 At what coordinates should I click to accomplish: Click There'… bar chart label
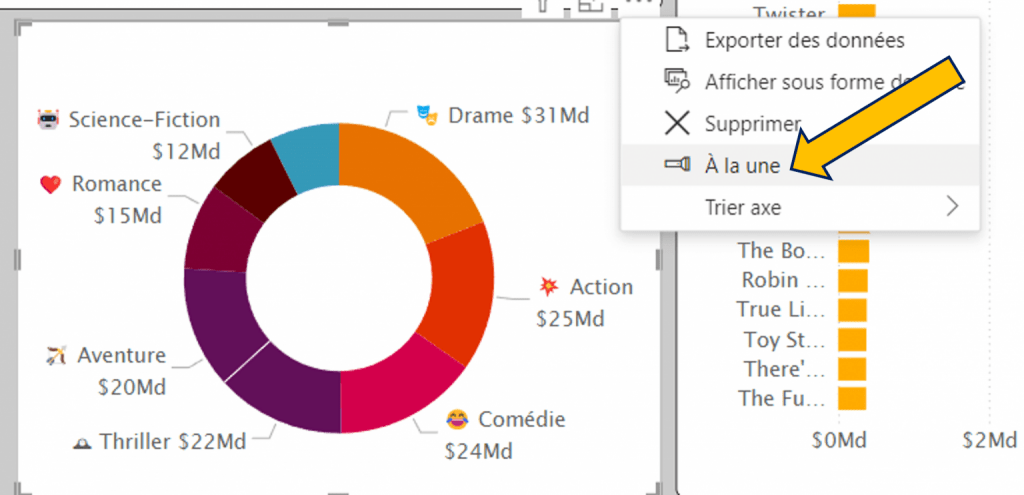[x=784, y=369]
